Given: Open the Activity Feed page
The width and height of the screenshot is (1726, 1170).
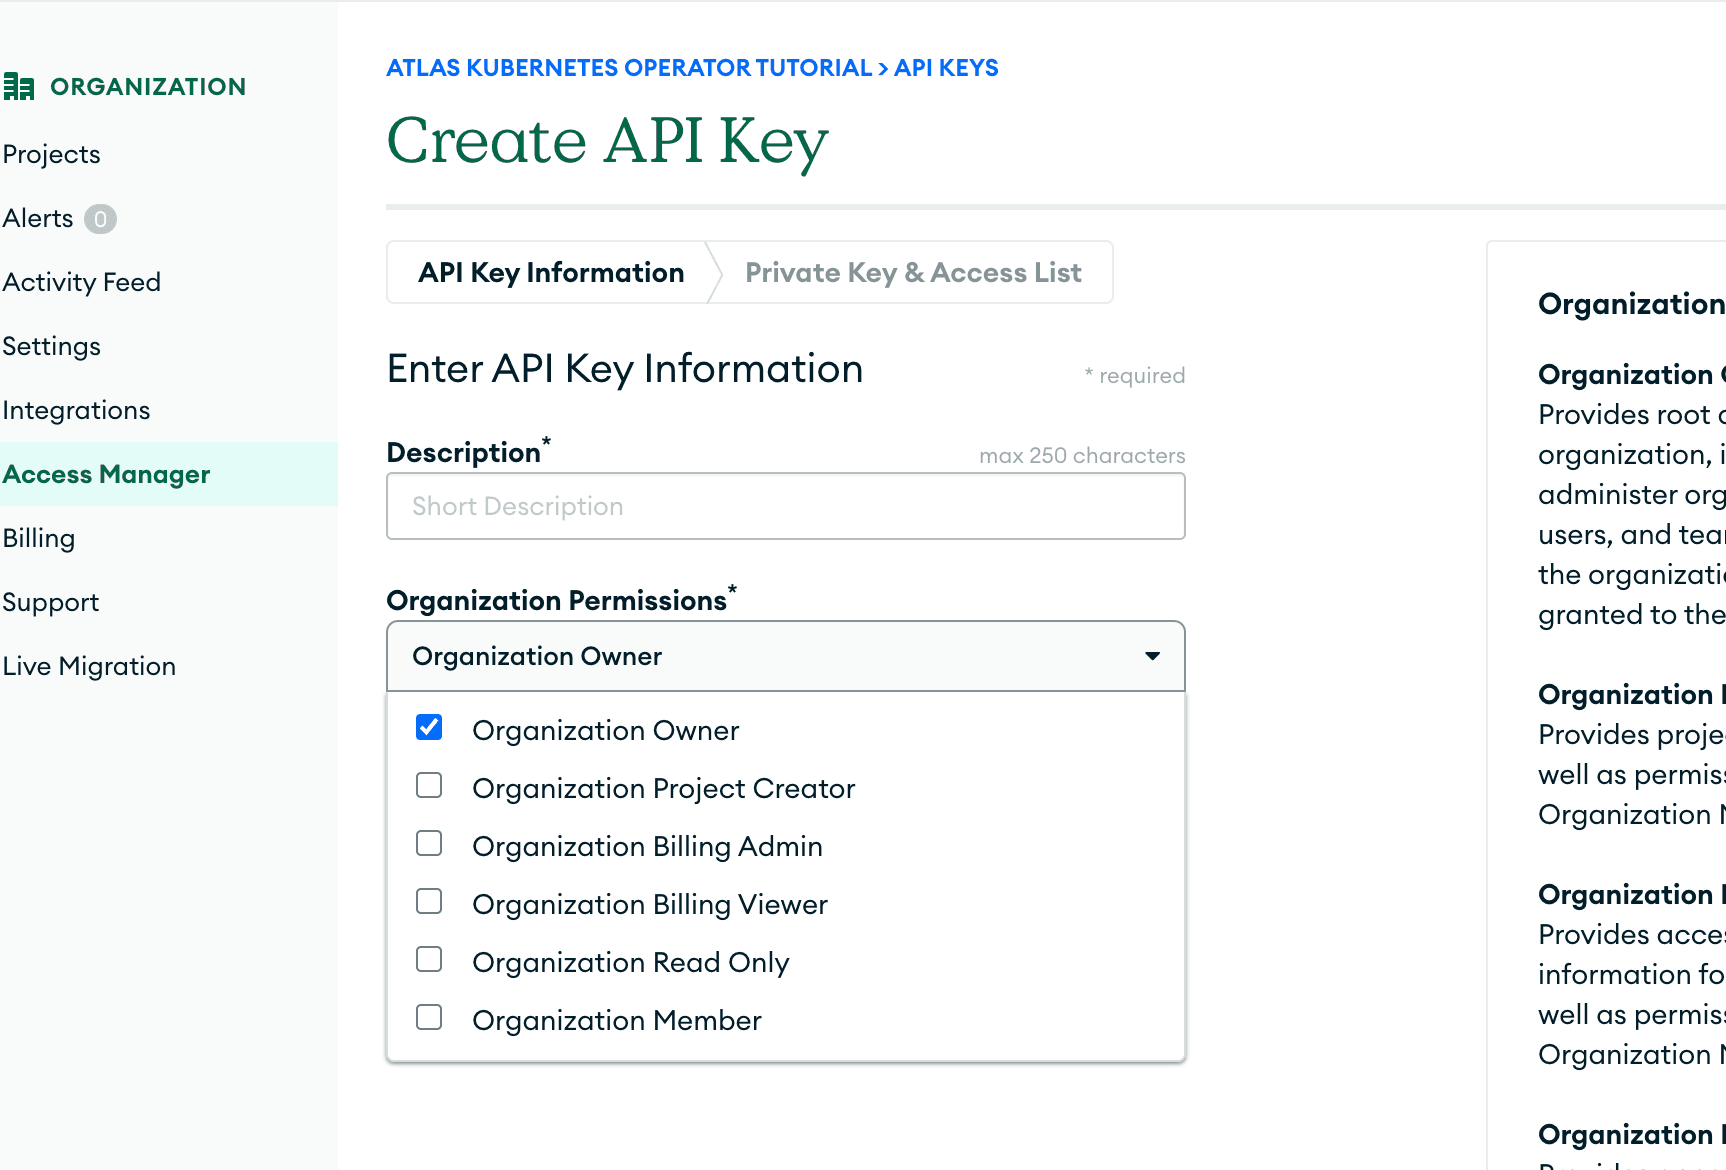Looking at the screenshot, I should click(82, 281).
